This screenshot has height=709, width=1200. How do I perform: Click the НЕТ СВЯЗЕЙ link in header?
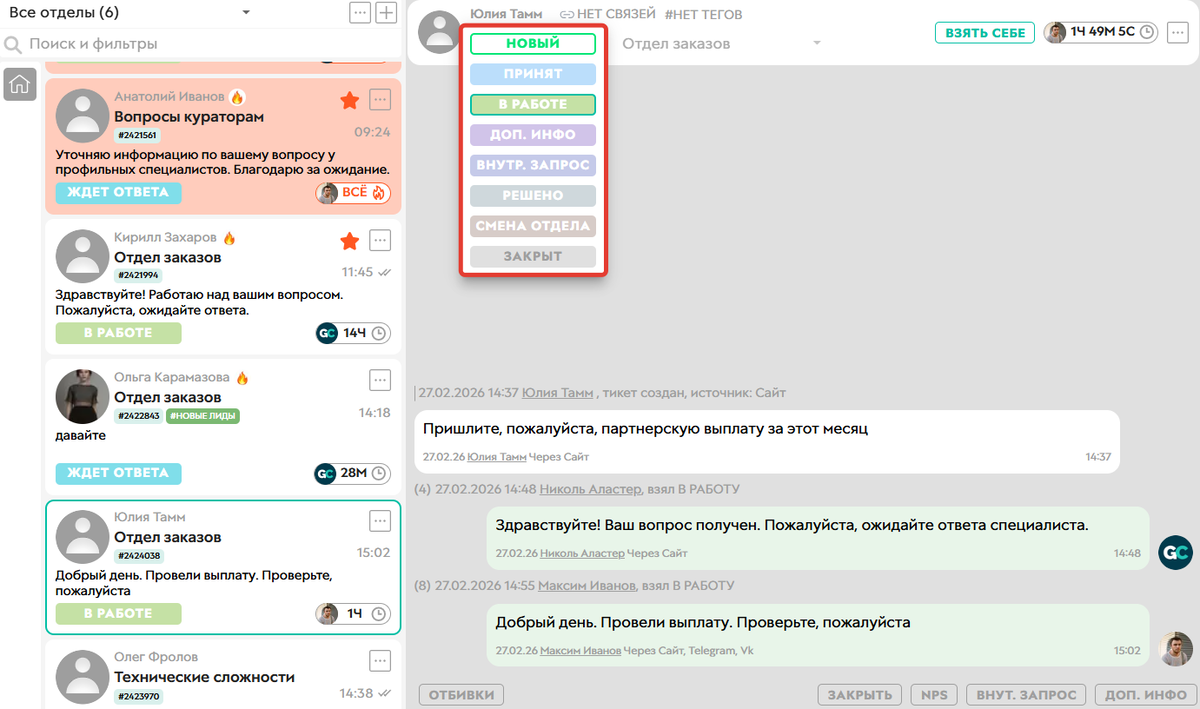608,14
